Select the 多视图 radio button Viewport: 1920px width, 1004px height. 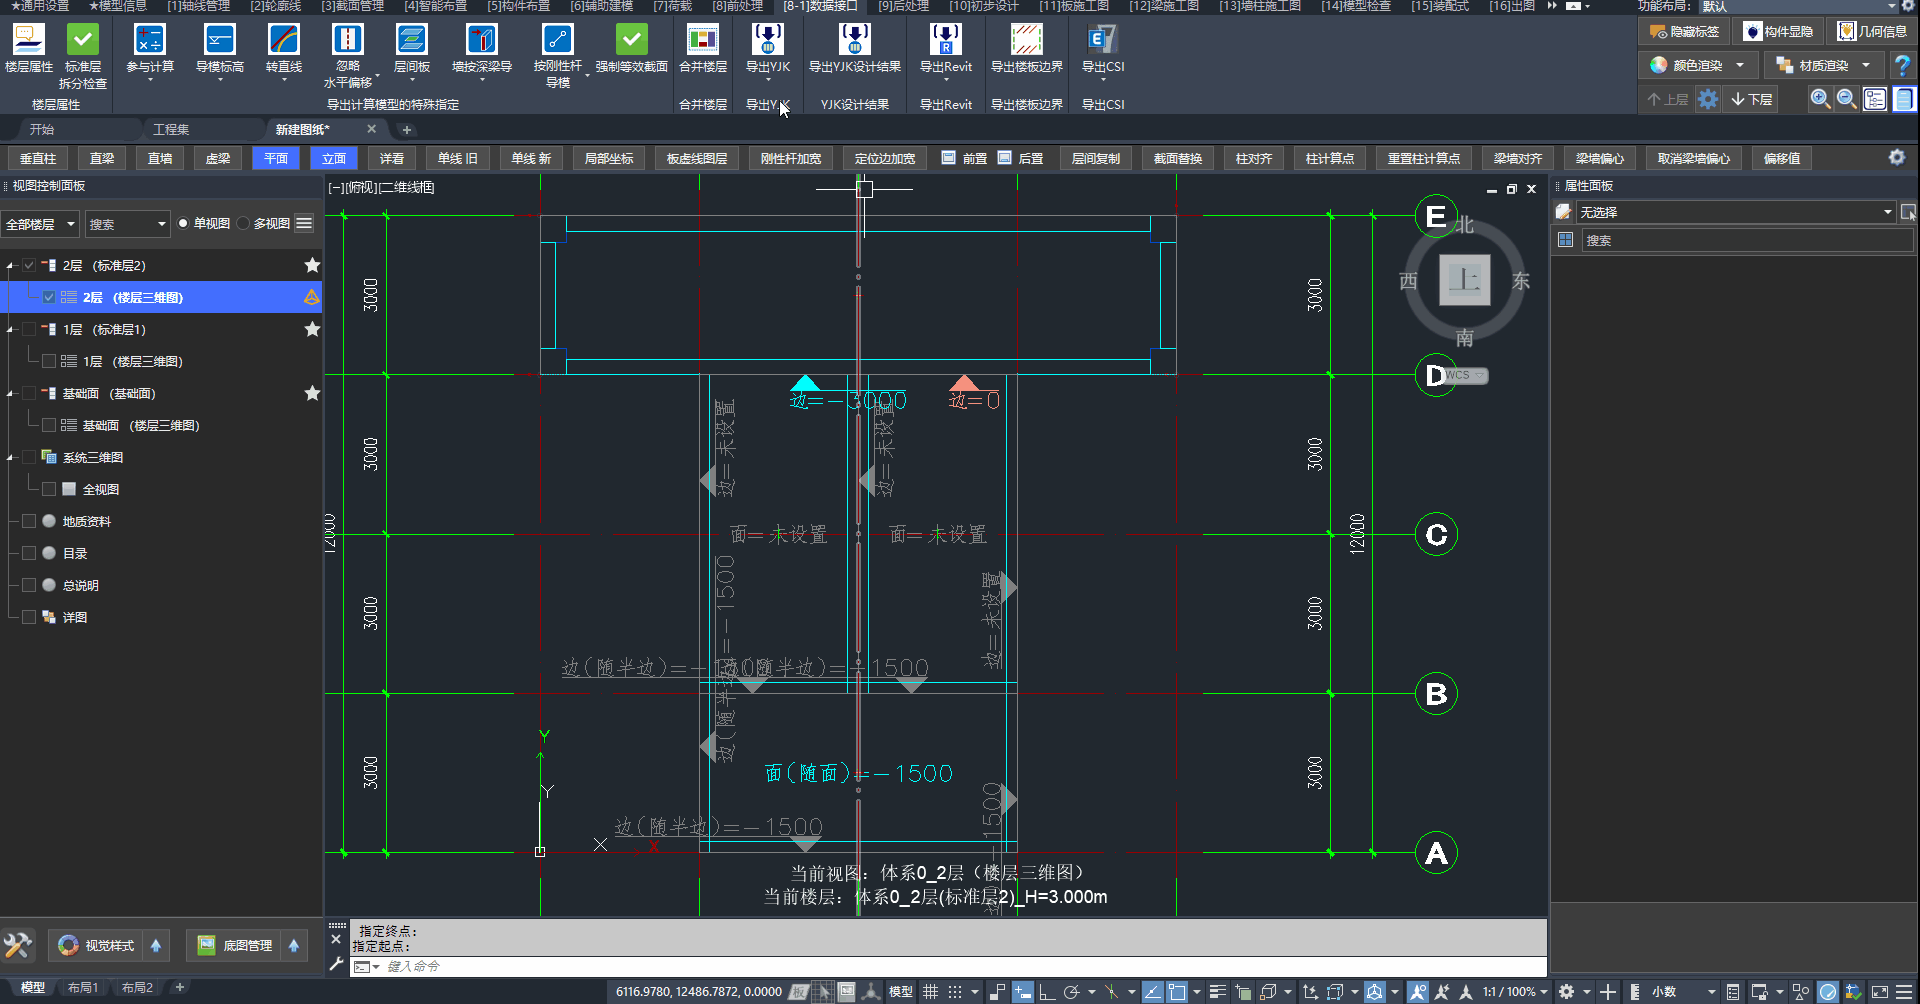243,223
